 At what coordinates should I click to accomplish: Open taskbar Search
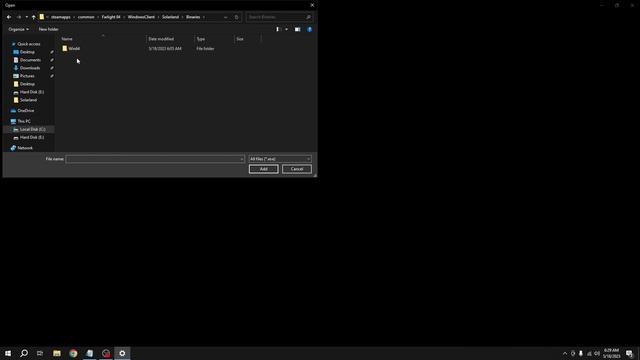(24, 353)
